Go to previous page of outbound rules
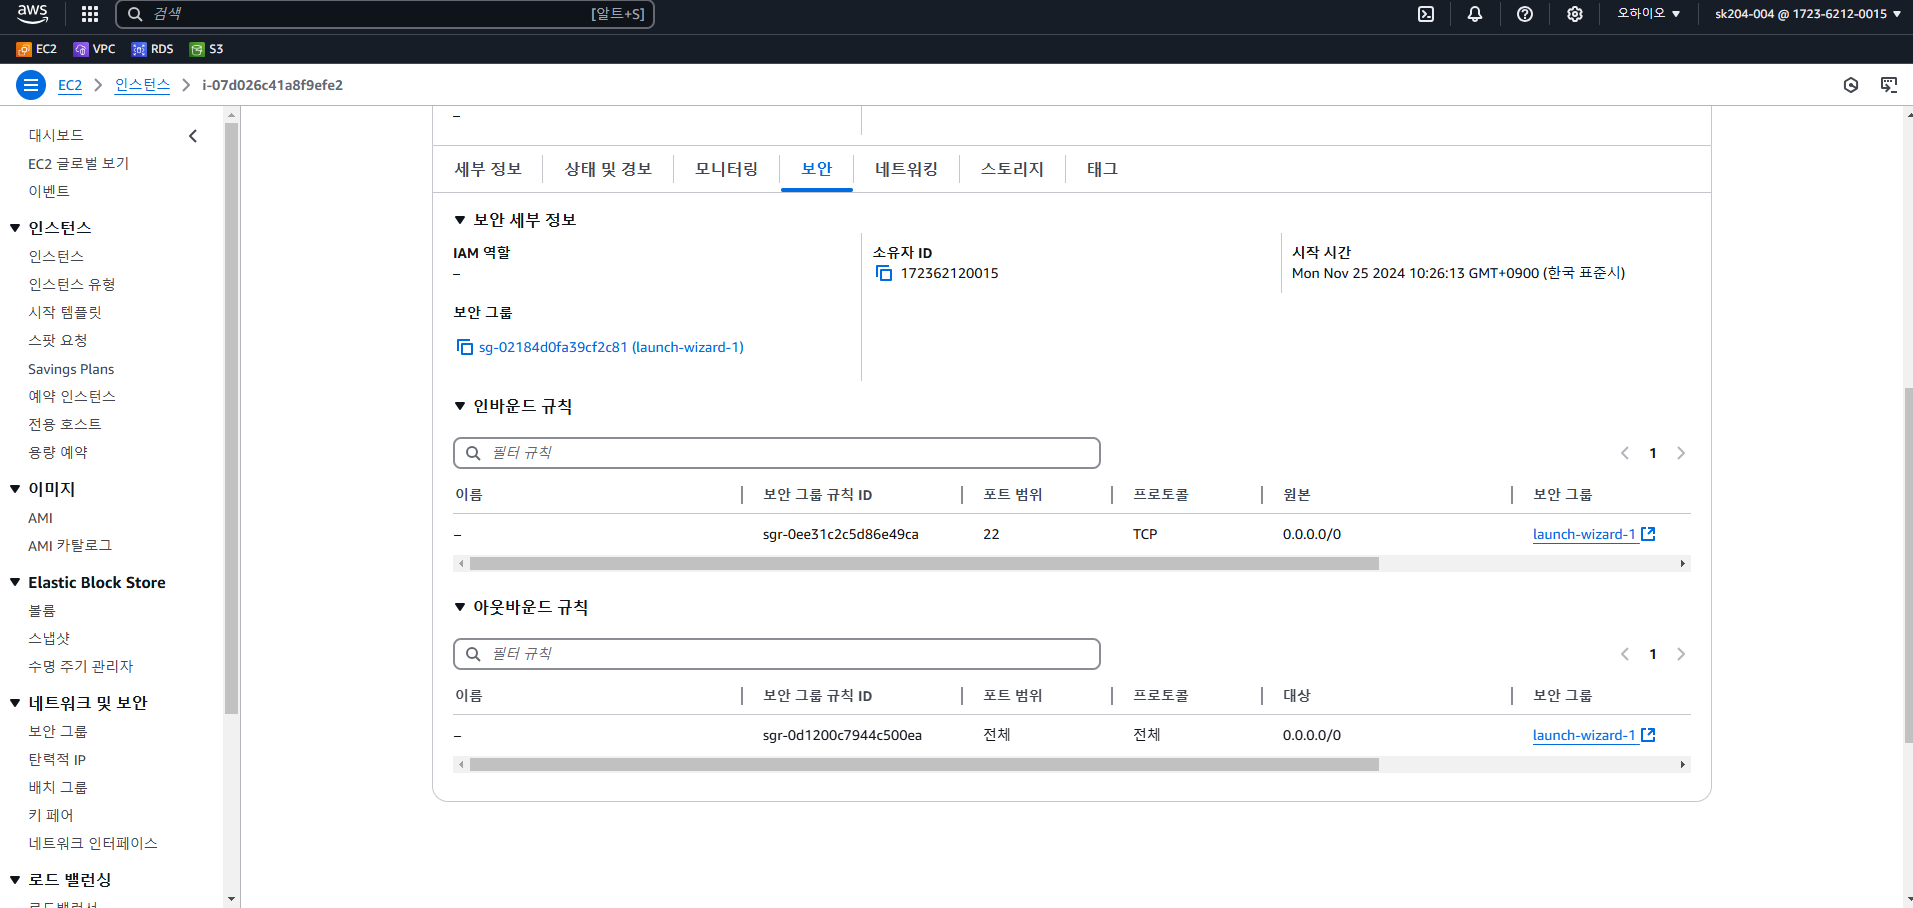Image resolution: width=1913 pixels, height=908 pixels. 1625,654
